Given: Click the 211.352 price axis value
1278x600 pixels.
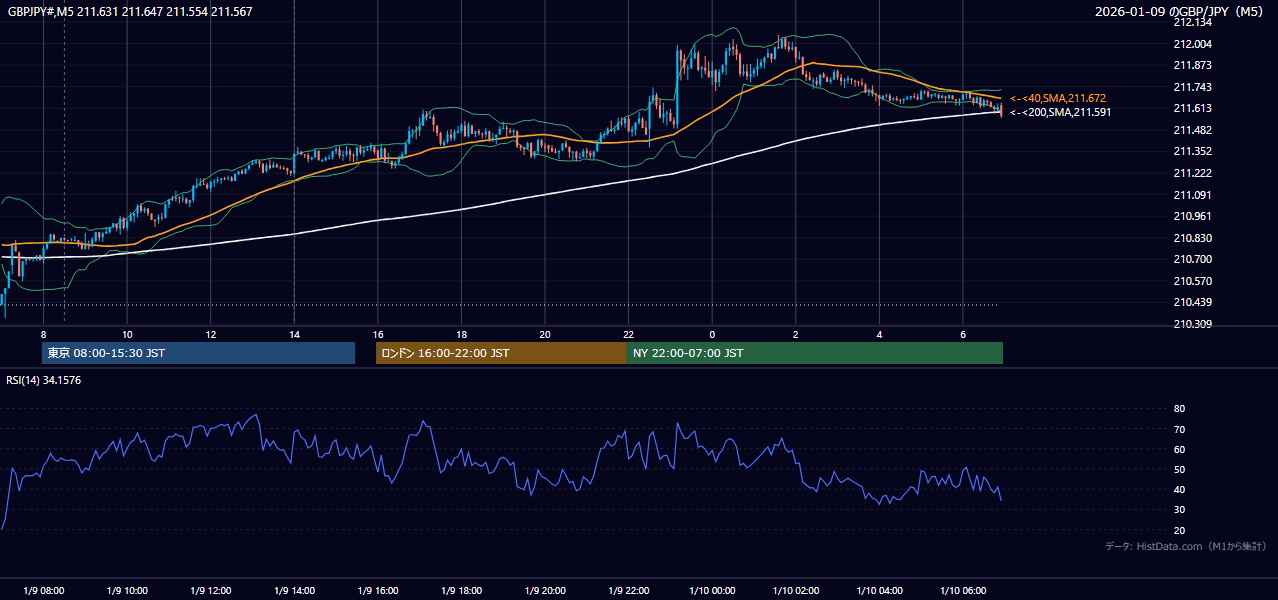Looking at the screenshot, I should 1192,152.
